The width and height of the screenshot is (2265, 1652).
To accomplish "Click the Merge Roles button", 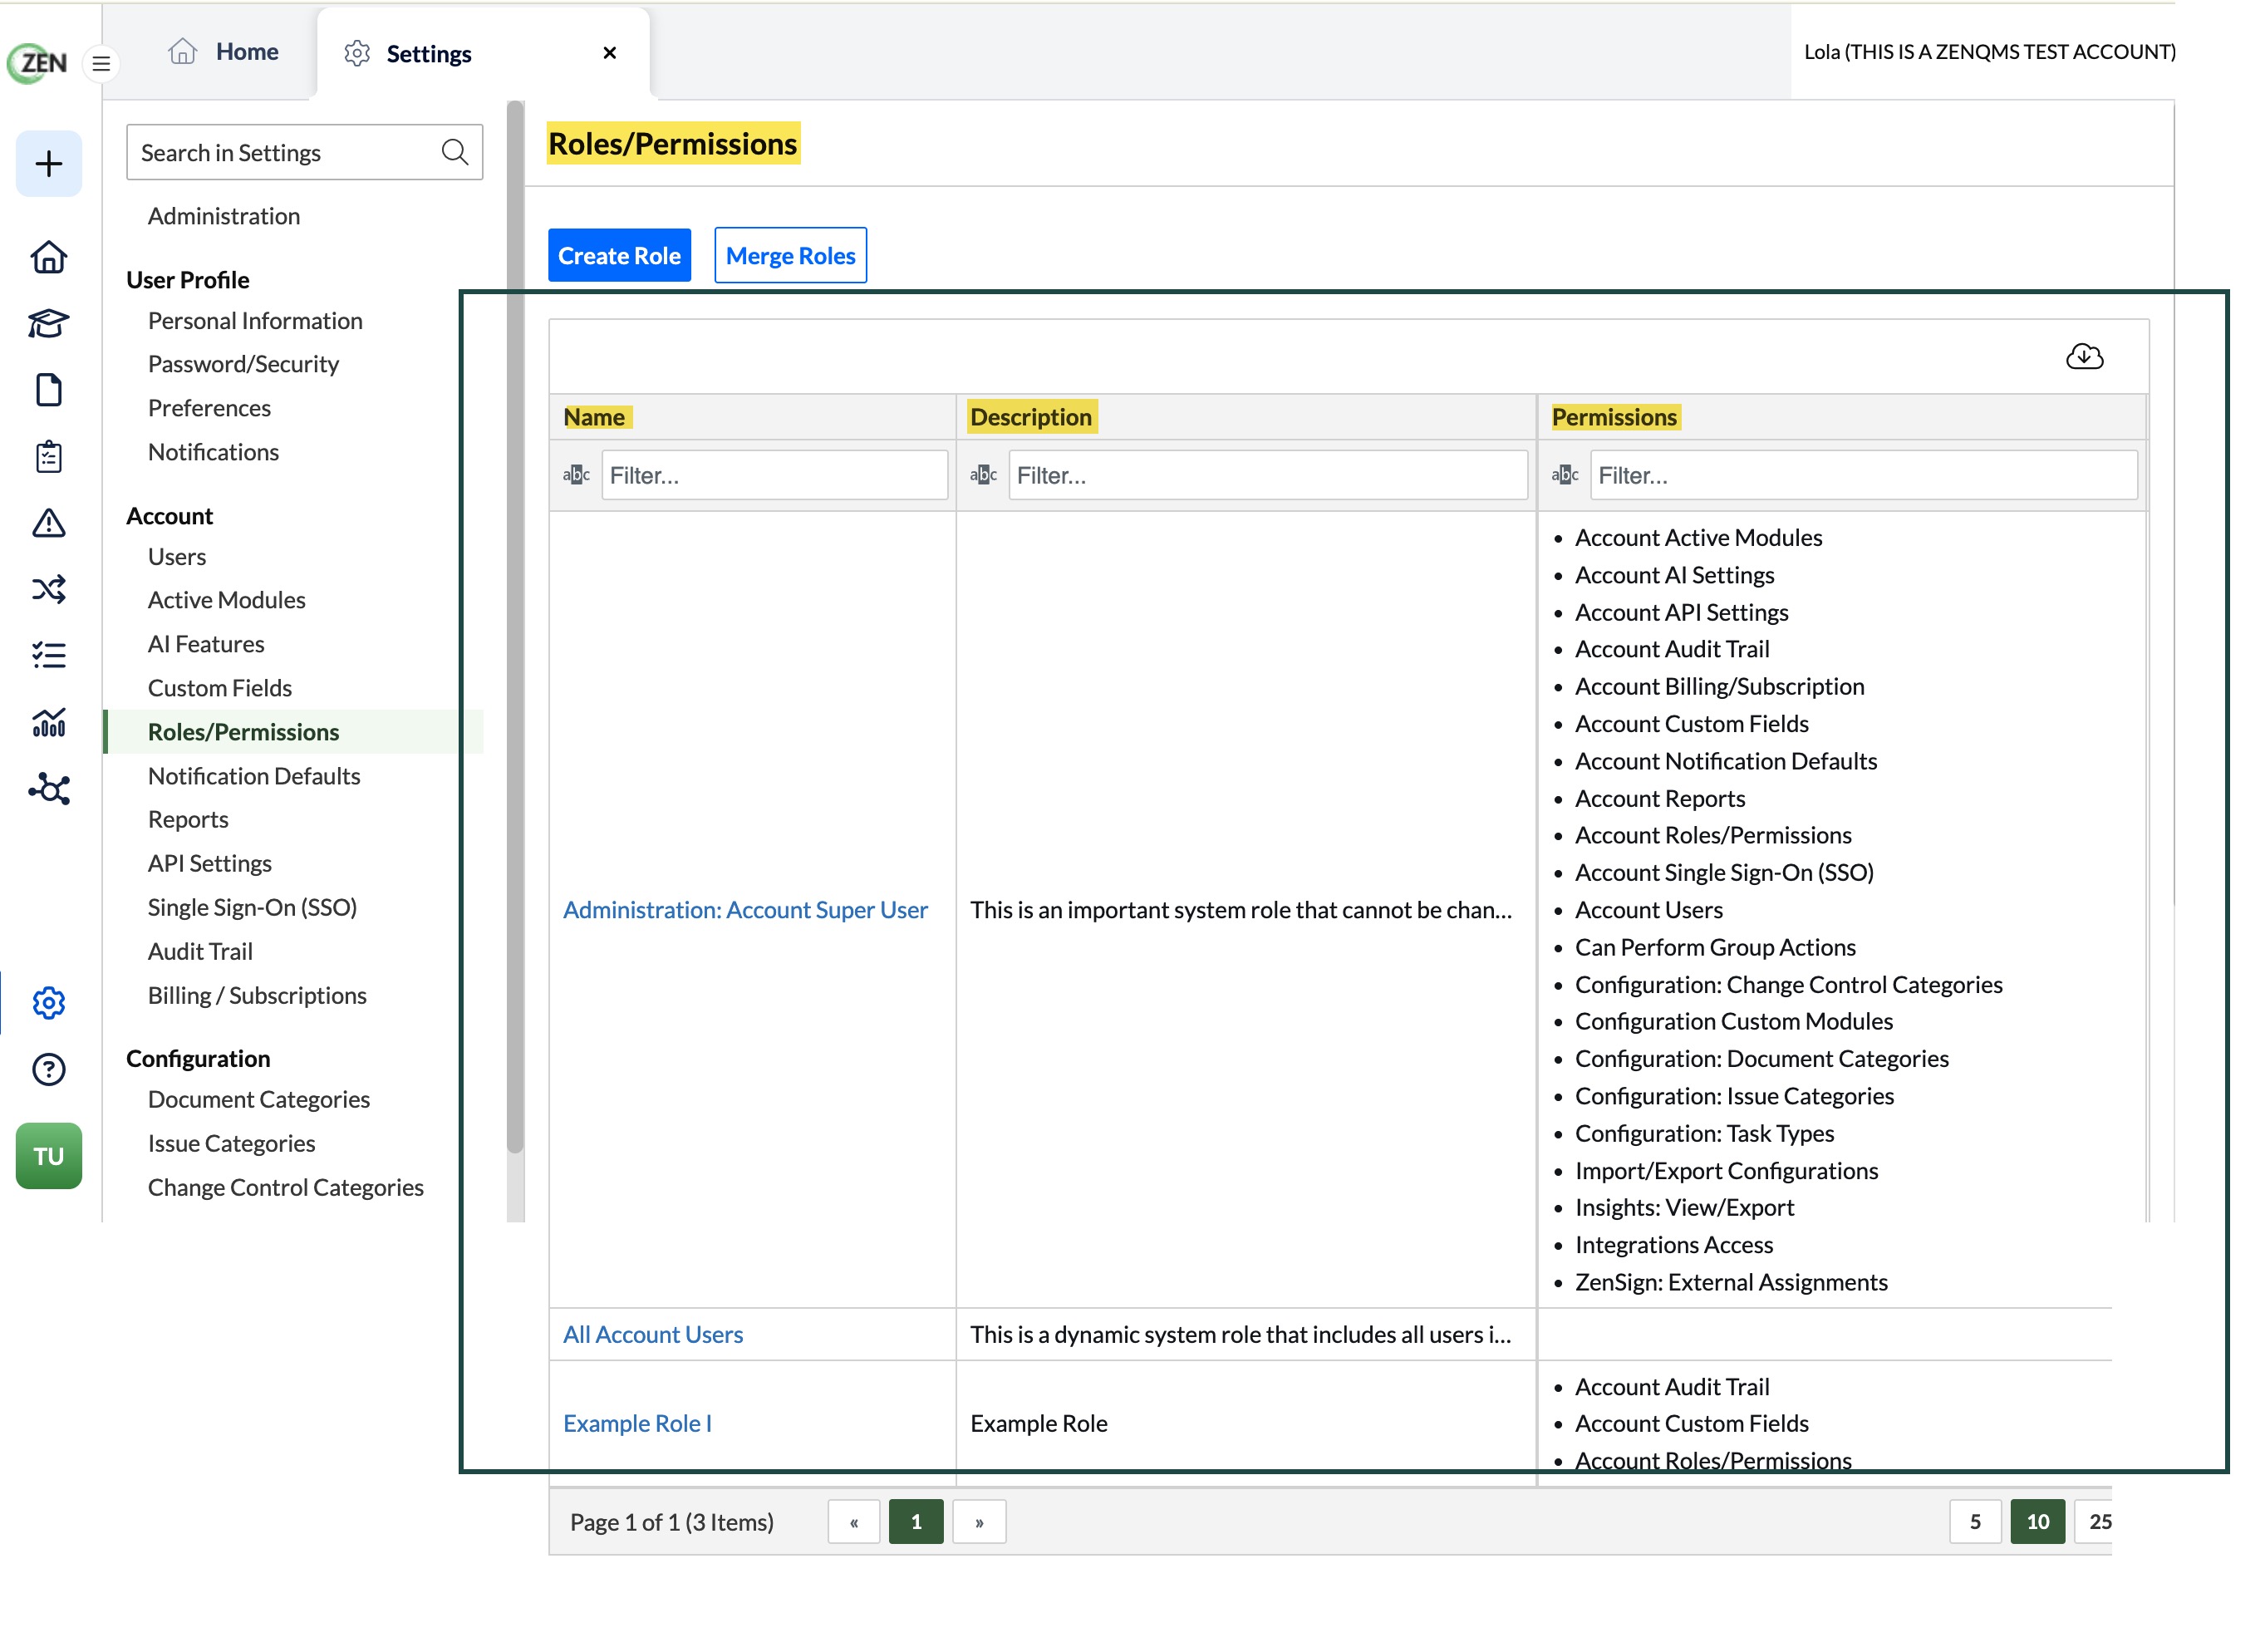I will coord(791,256).
